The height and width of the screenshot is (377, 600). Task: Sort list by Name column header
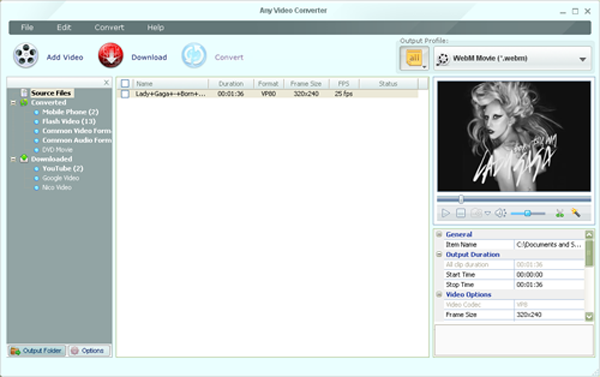pyautogui.click(x=171, y=83)
